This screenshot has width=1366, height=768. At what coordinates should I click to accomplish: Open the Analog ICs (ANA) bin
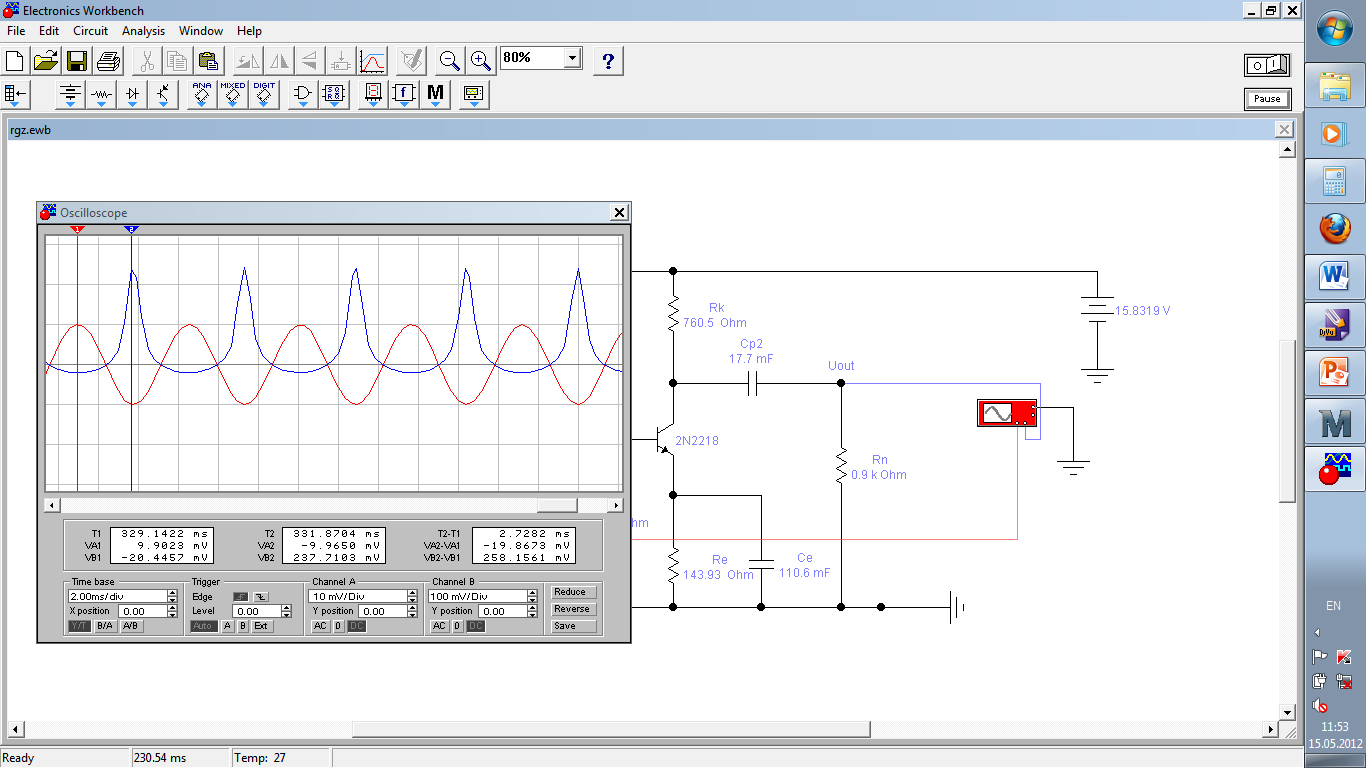pyautogui.click(x=202, y=95)
